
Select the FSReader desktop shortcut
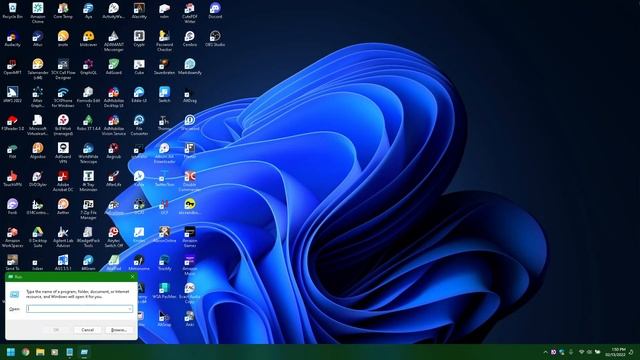coord(12,123)
